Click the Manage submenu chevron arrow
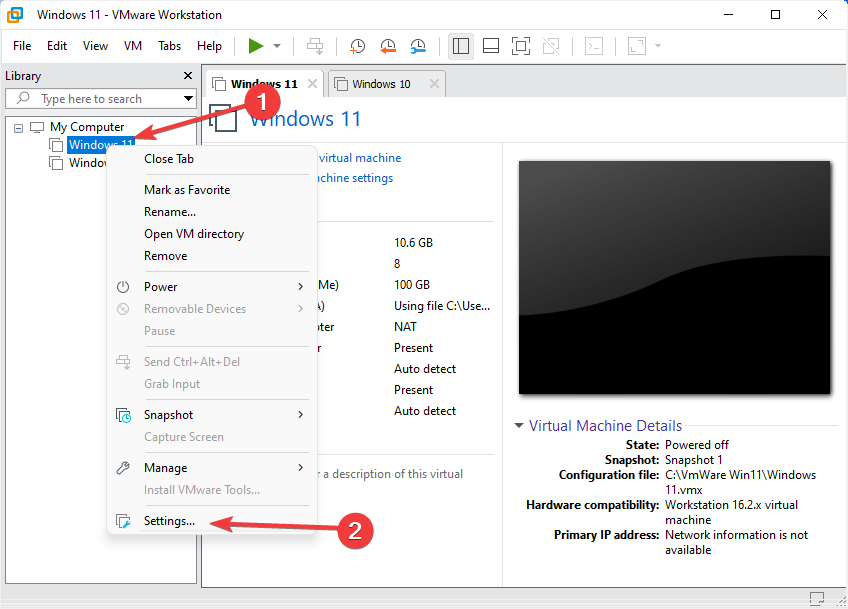 (x=301, y=468)
